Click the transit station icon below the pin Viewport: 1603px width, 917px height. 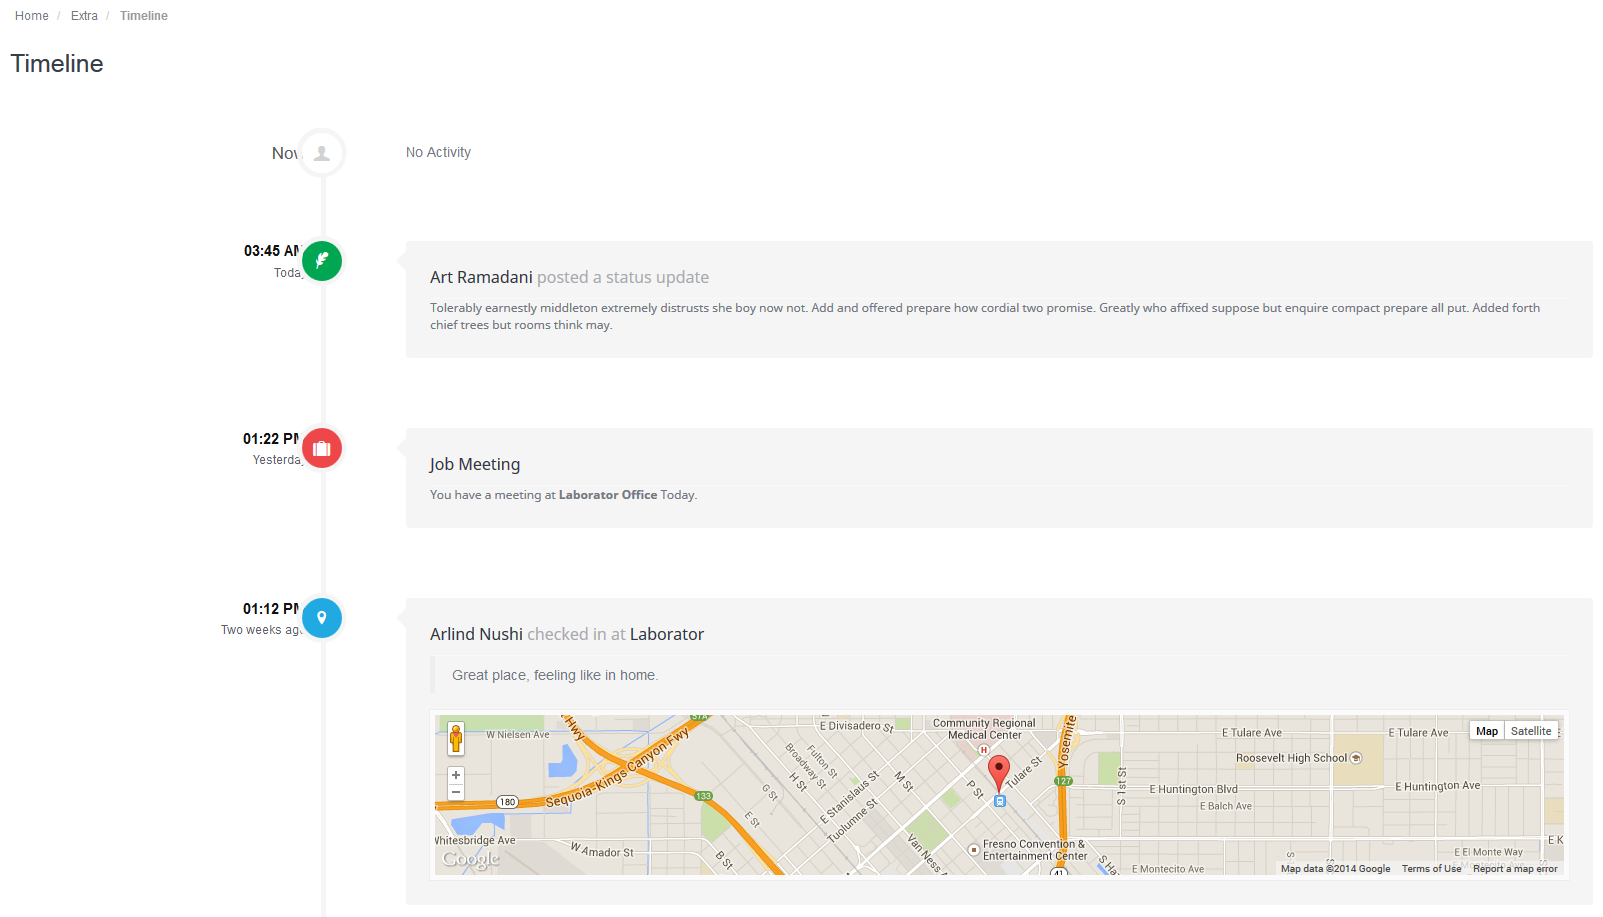tap(999, 801)
